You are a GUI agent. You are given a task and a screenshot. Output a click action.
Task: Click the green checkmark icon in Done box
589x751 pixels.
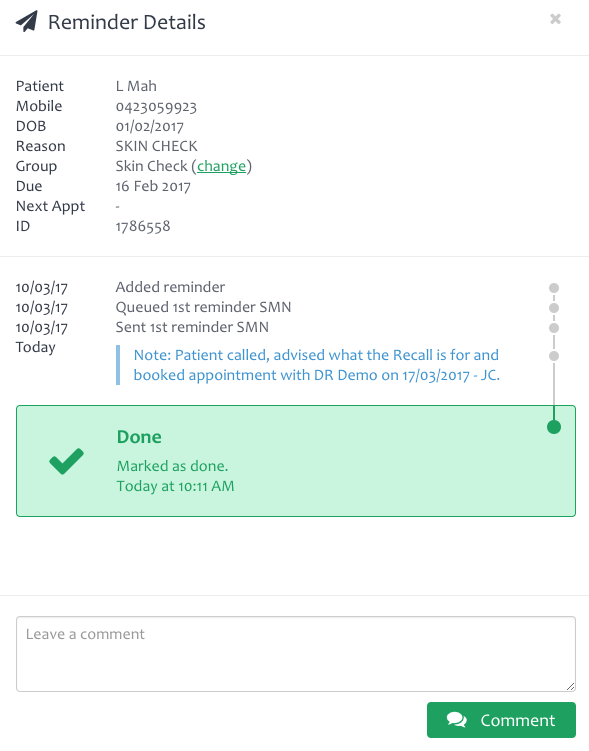pos(67,461)
